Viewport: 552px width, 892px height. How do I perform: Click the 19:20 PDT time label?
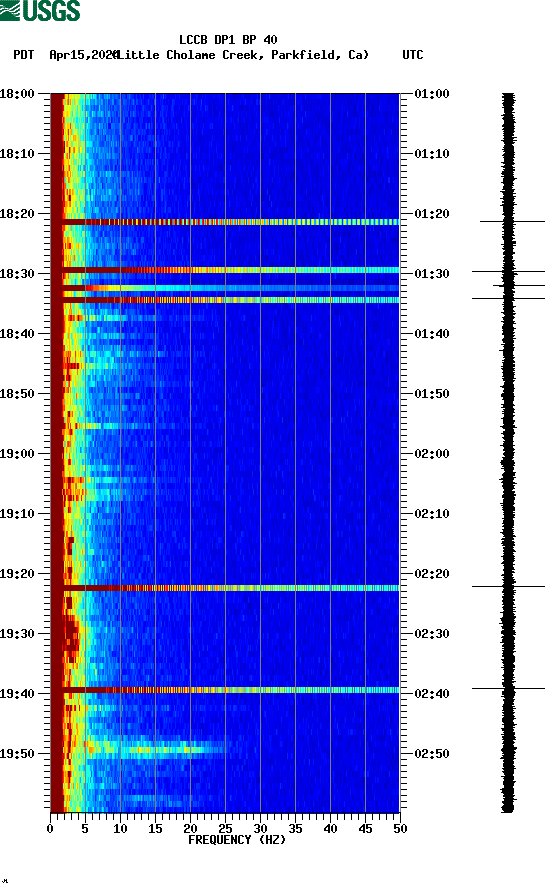click(17, 574)
